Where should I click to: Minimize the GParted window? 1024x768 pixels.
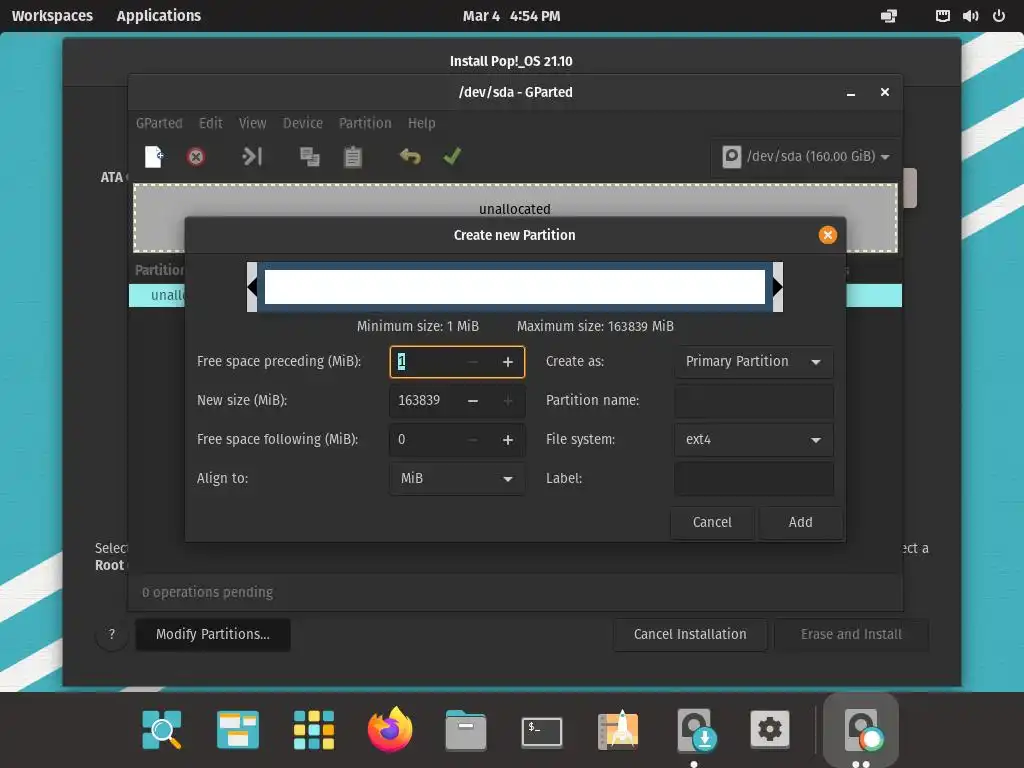(851, 93)
